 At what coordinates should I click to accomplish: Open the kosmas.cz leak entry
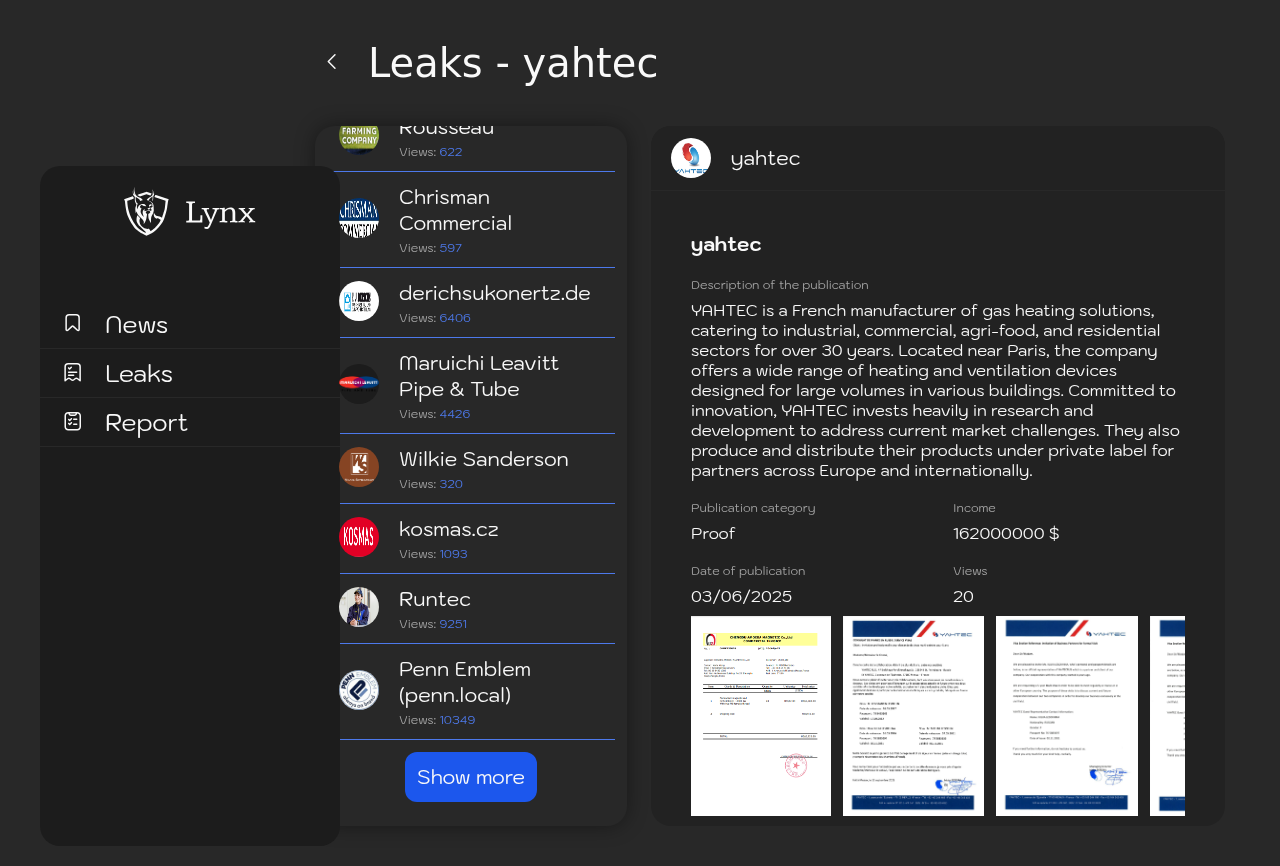(x=471, y=539)
